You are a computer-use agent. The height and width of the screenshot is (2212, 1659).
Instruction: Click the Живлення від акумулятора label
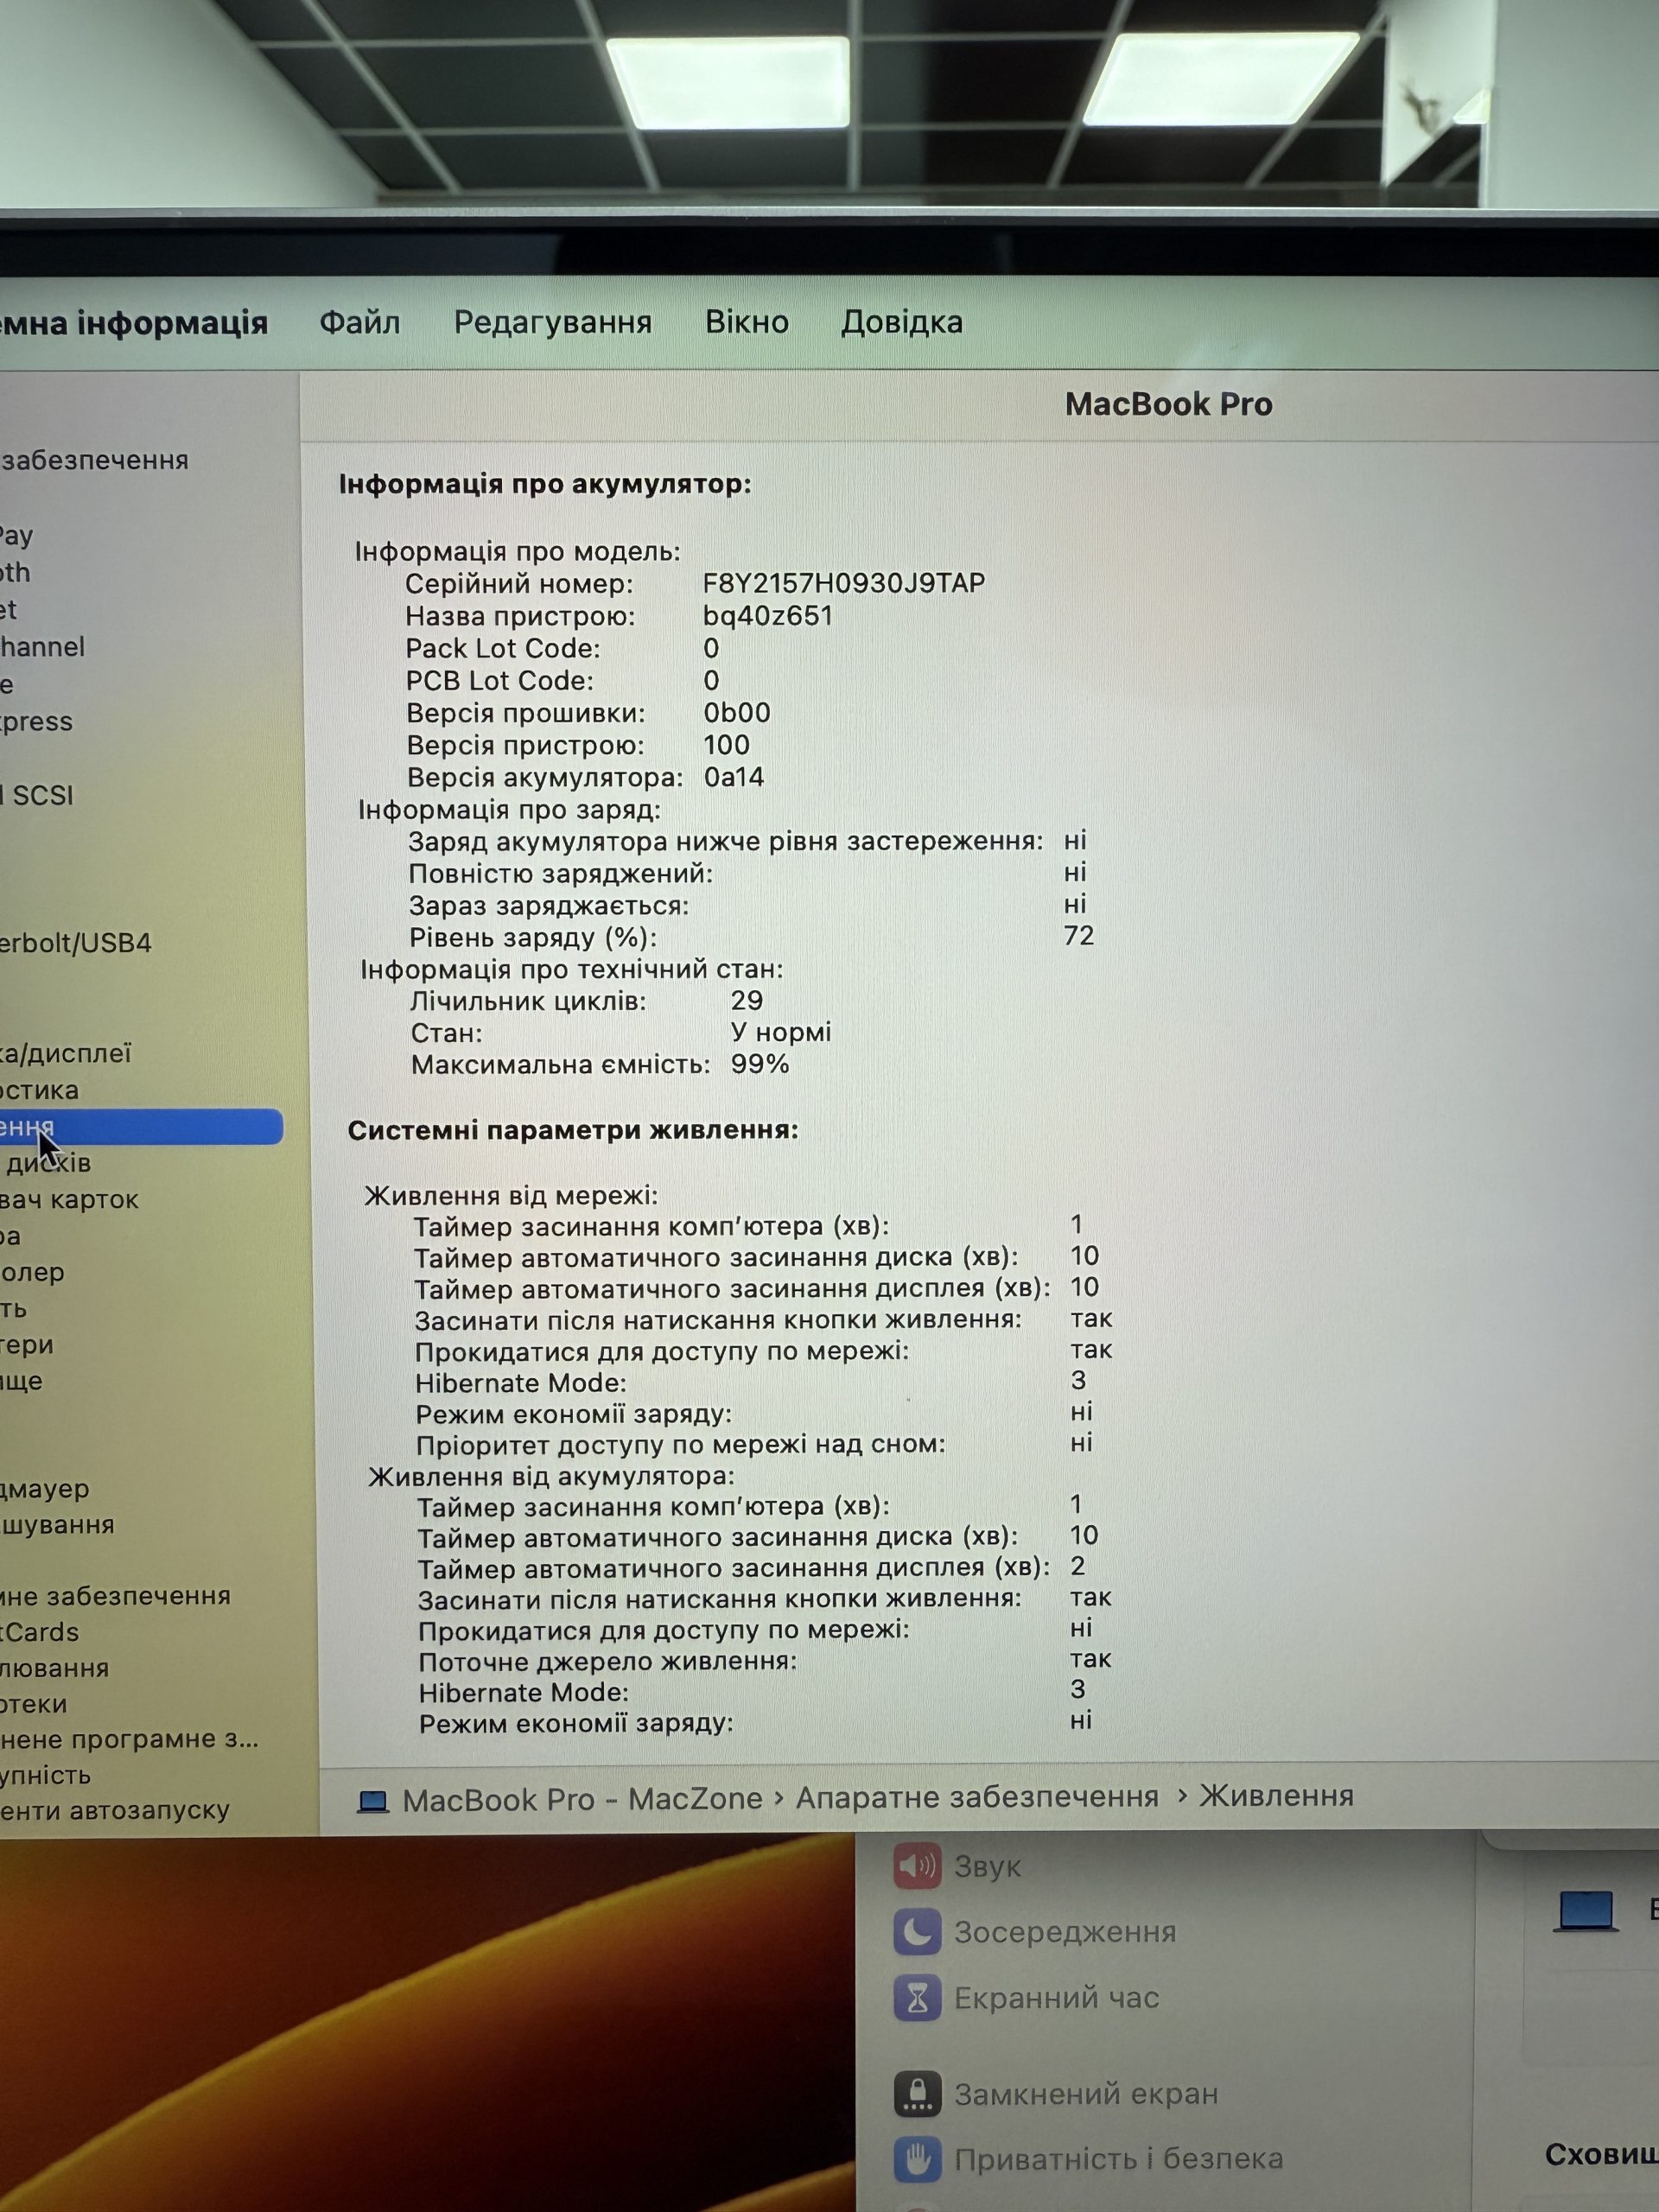click(x=551, y=1476)
